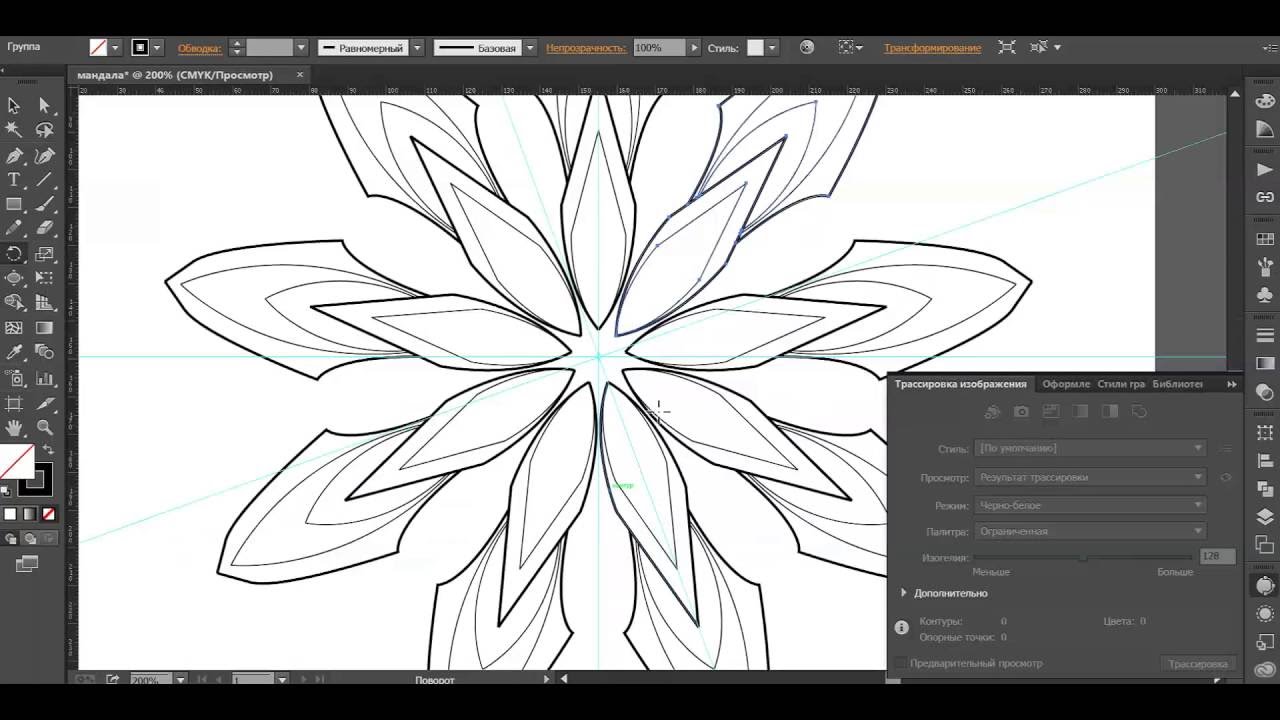The height and width of the screenshot is (720, 1280).
Task: Toggle the eye icon beside Просмотр dropdown
Action: pyautogui.click(x=1226, y=478)
